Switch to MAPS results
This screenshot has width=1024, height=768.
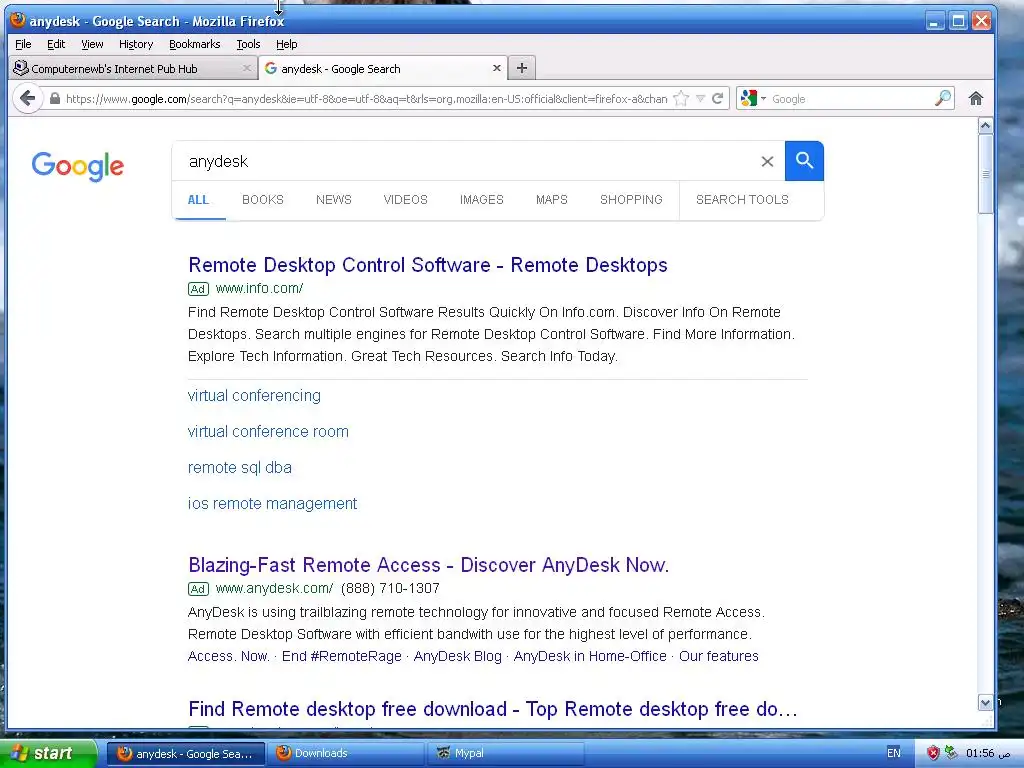point(552,200)
